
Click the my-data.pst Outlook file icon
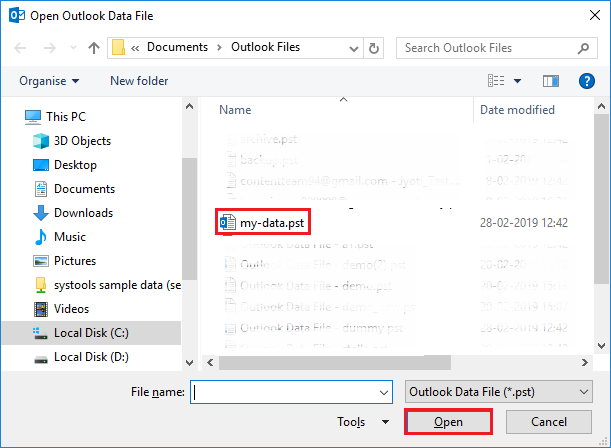[228, 222]
